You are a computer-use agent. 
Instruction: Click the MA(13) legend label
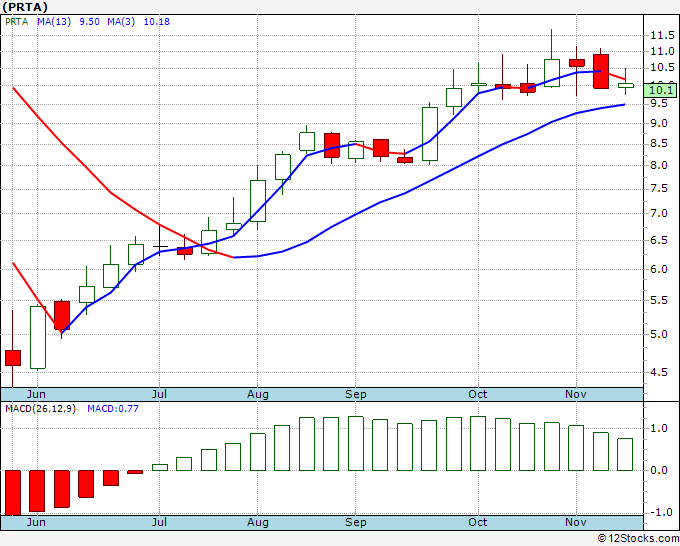click(x=54, y=22)
